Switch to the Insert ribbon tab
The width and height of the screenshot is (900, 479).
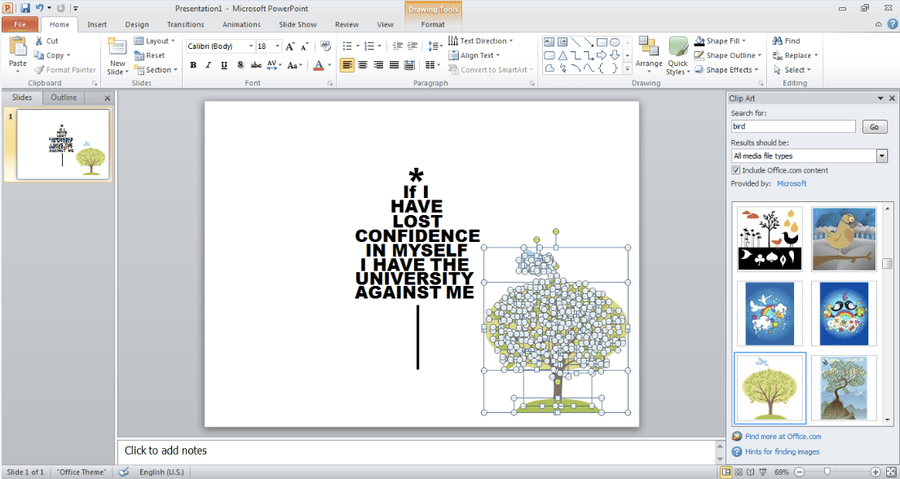tap(97, 25)
